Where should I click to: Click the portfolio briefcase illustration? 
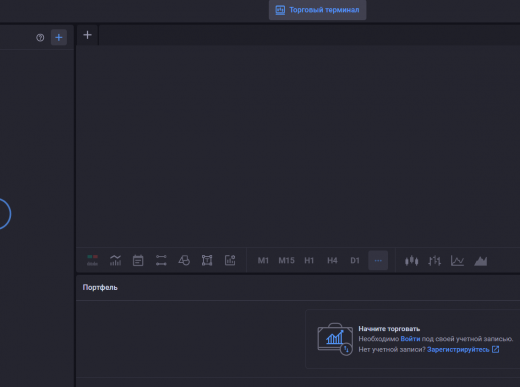[x=335, y=339]
